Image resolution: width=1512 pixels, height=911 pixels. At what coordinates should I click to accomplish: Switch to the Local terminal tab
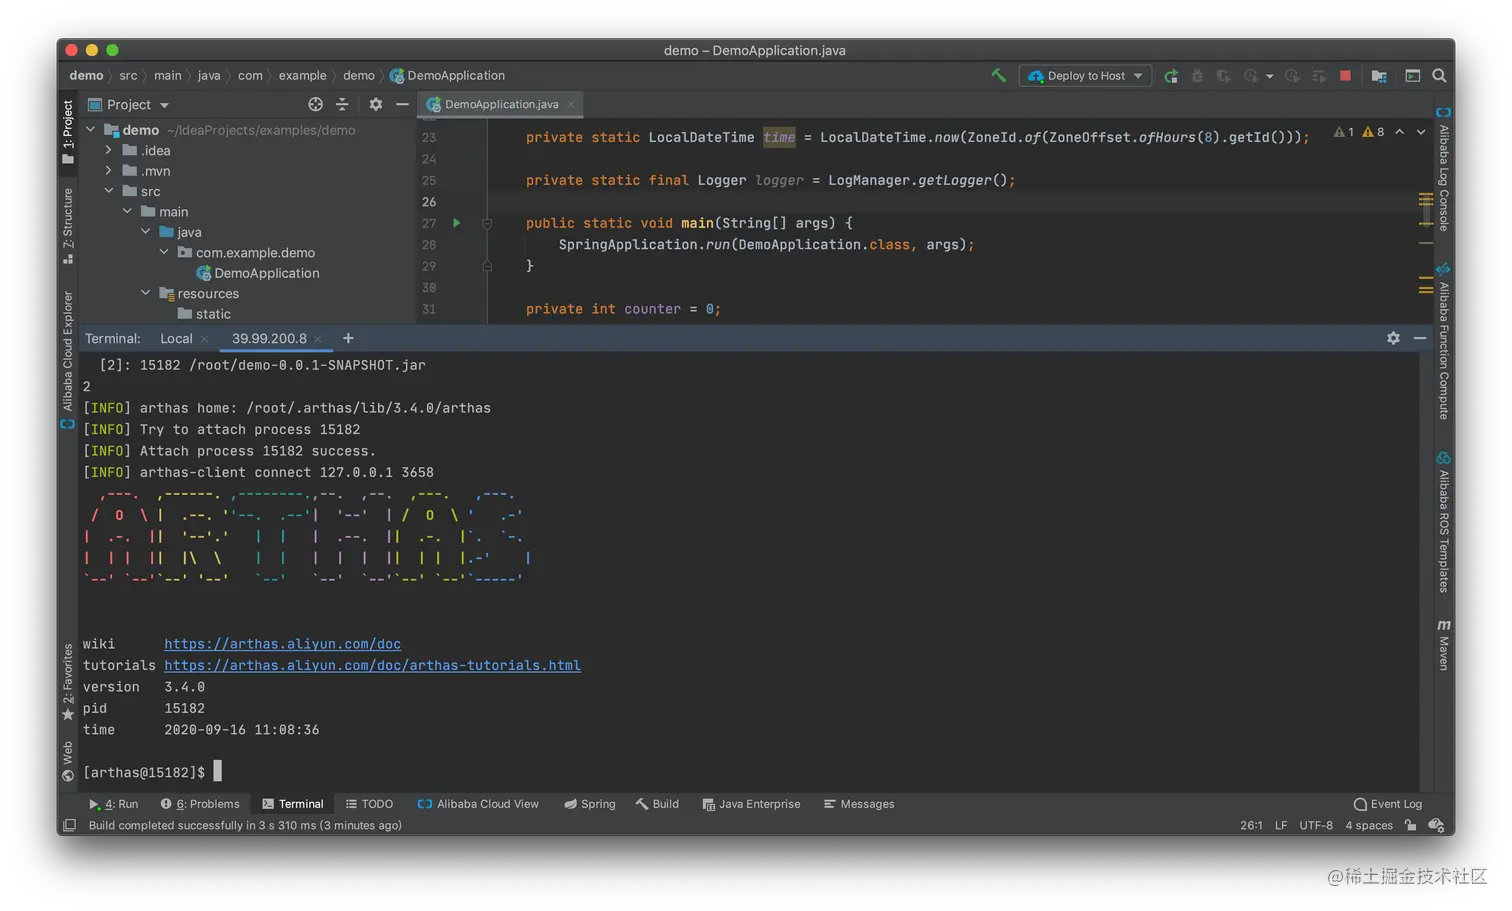(176, 339)
